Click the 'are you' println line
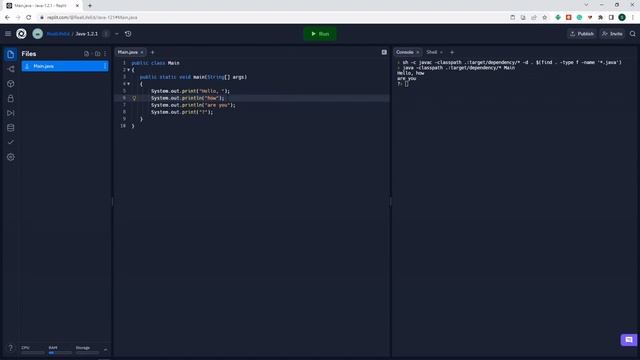Image resolution: width=640 pixels, height=360 pixels. pos(193,105)
